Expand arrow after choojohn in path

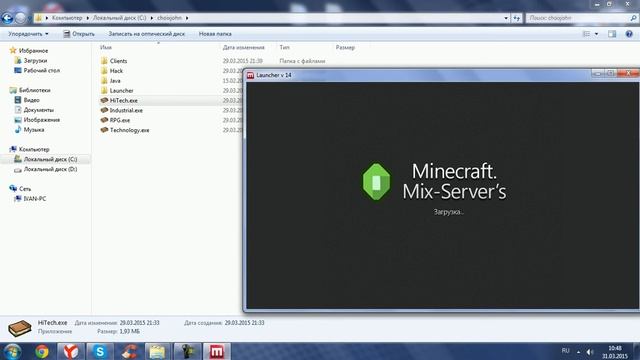pyautogui.click(x=187, y=18)
